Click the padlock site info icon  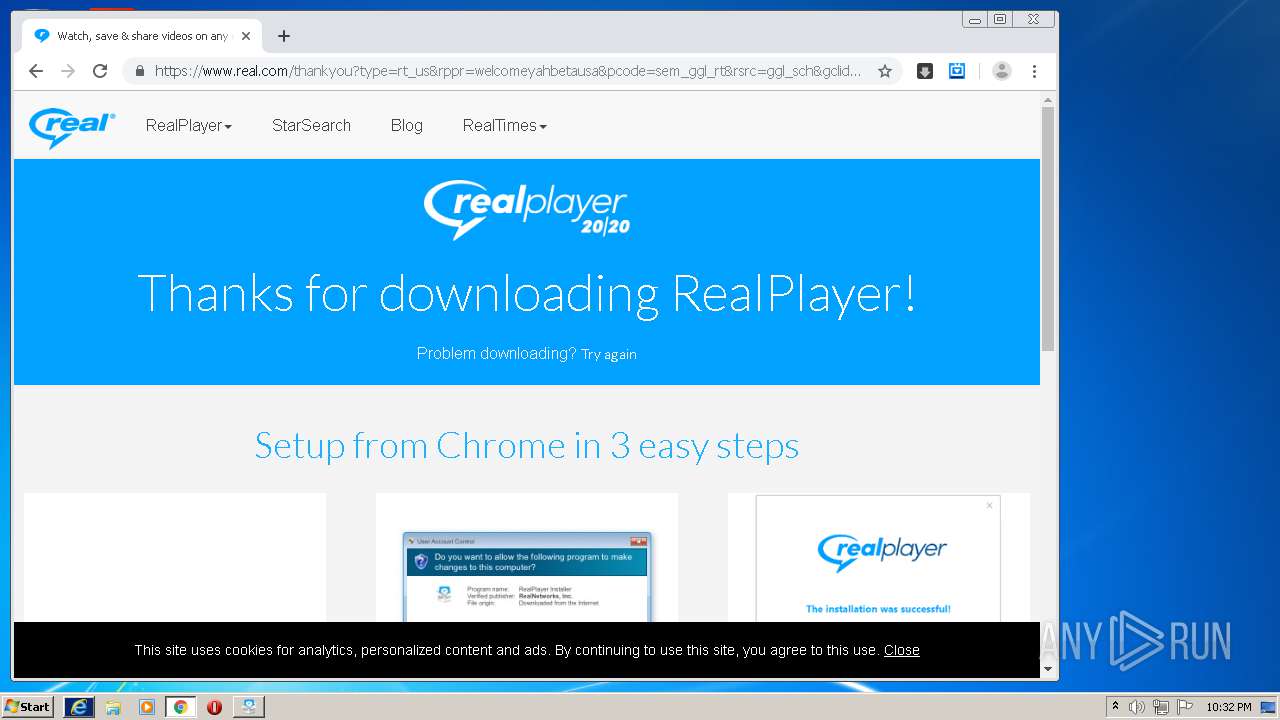click(140, 71)
